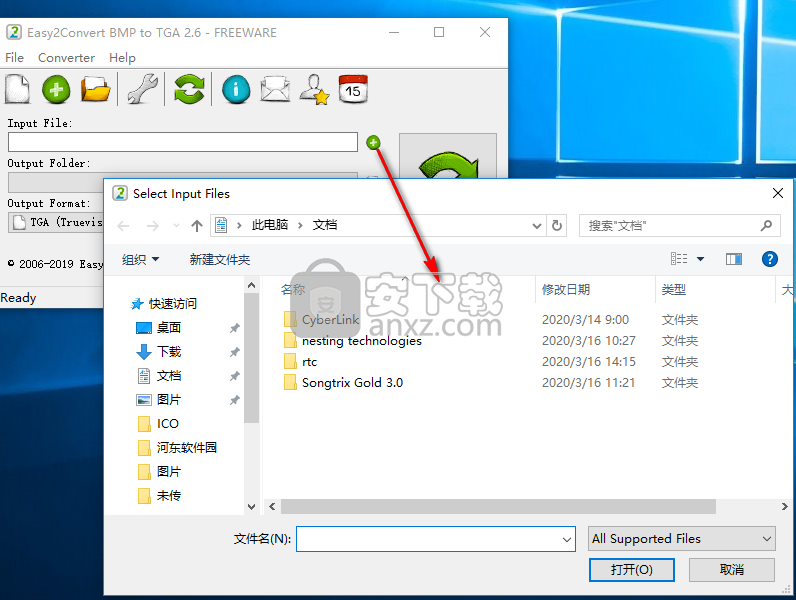
Task: Expand recent locations dropdown chevron
Action: click(176, 225)
